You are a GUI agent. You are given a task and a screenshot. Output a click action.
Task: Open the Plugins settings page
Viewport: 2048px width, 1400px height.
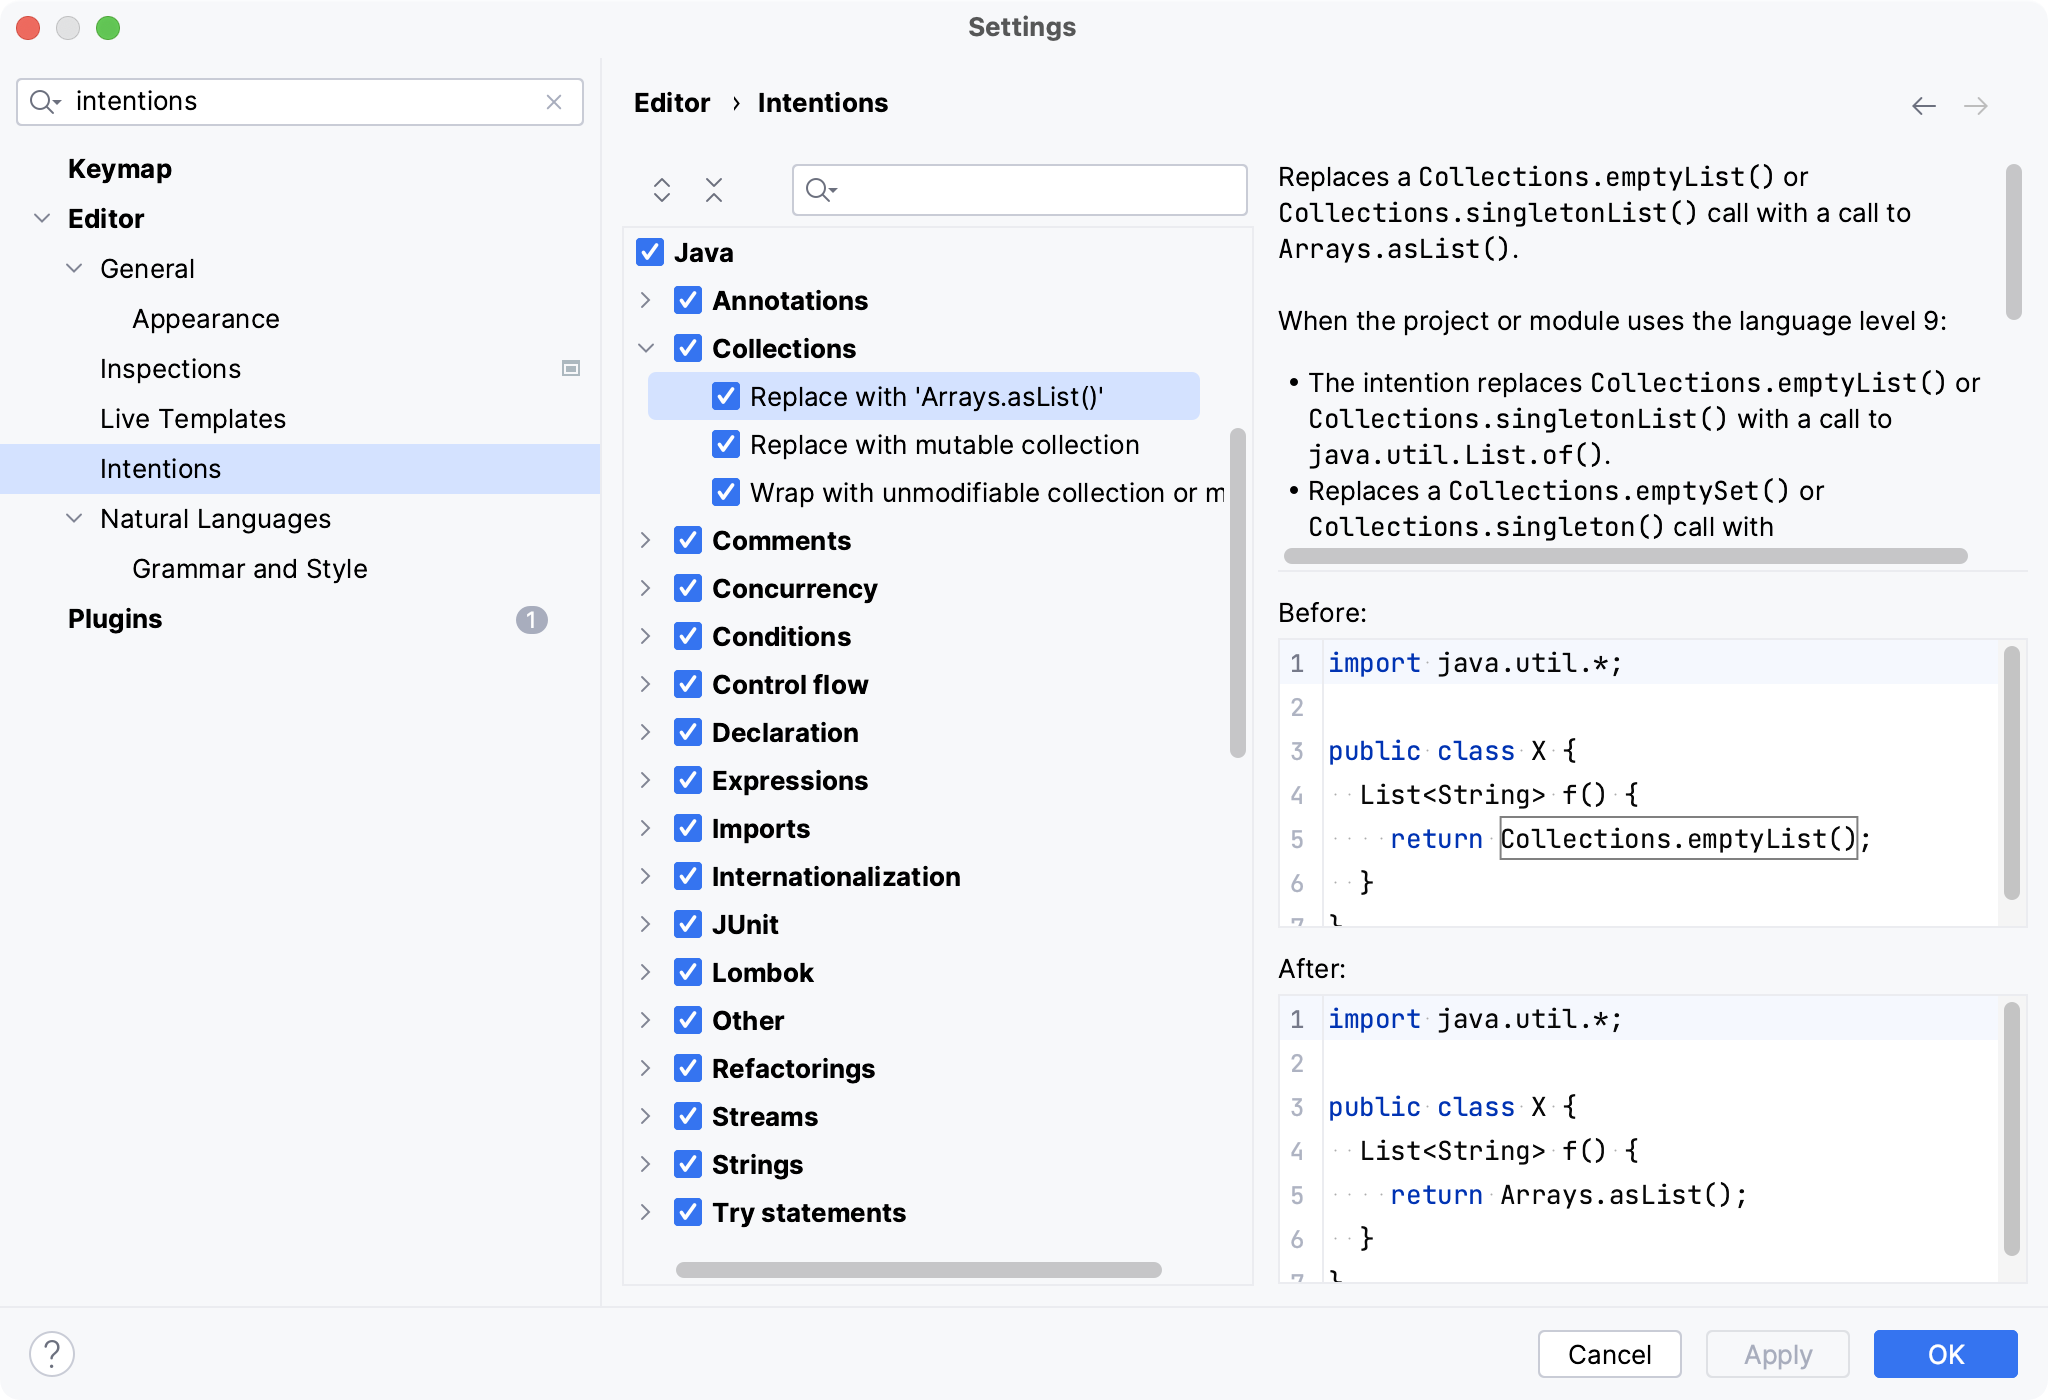(115, 619)
